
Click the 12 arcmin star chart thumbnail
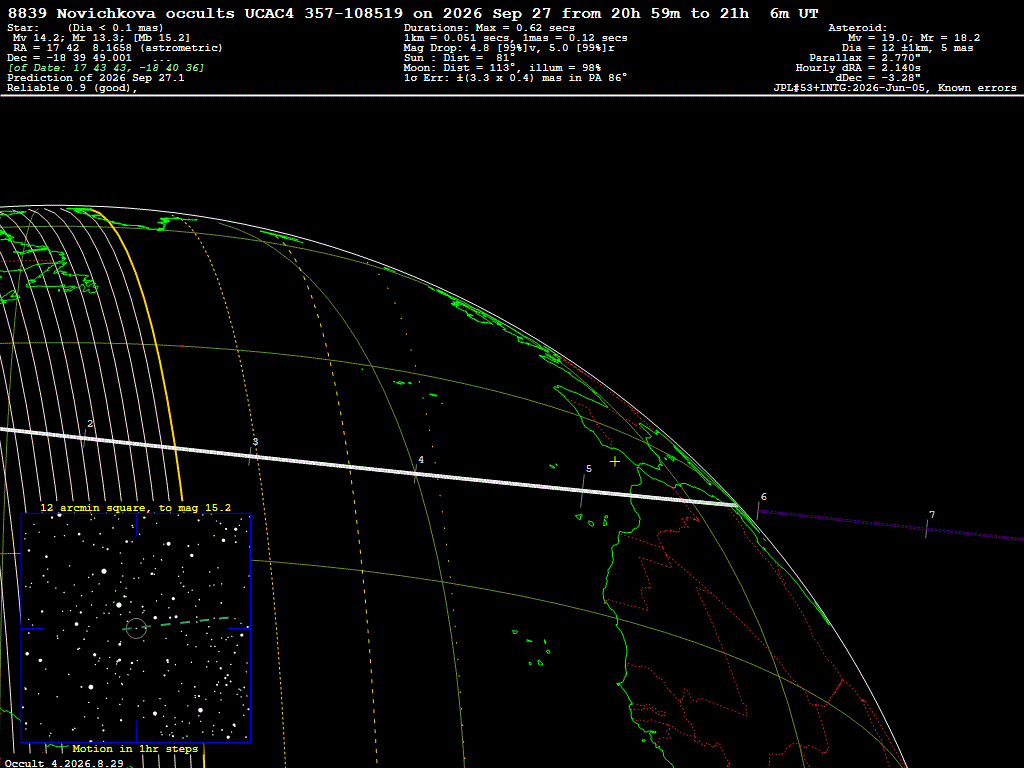pos(136,628)
